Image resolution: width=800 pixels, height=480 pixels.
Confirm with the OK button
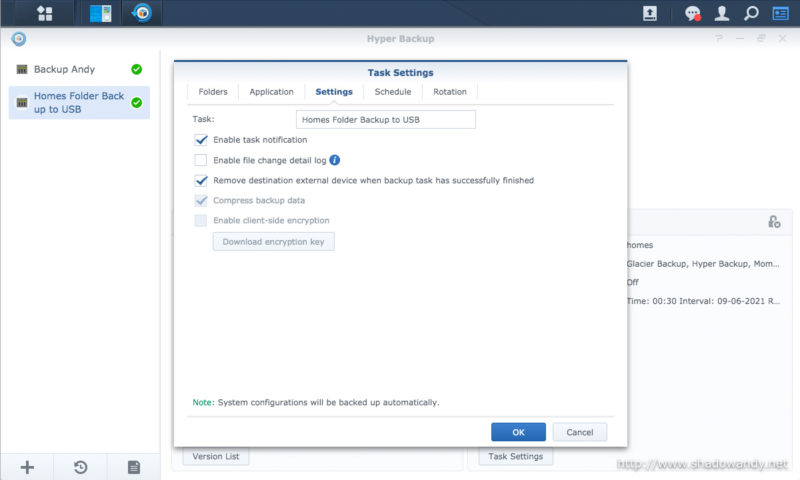[x=518, y=432]
